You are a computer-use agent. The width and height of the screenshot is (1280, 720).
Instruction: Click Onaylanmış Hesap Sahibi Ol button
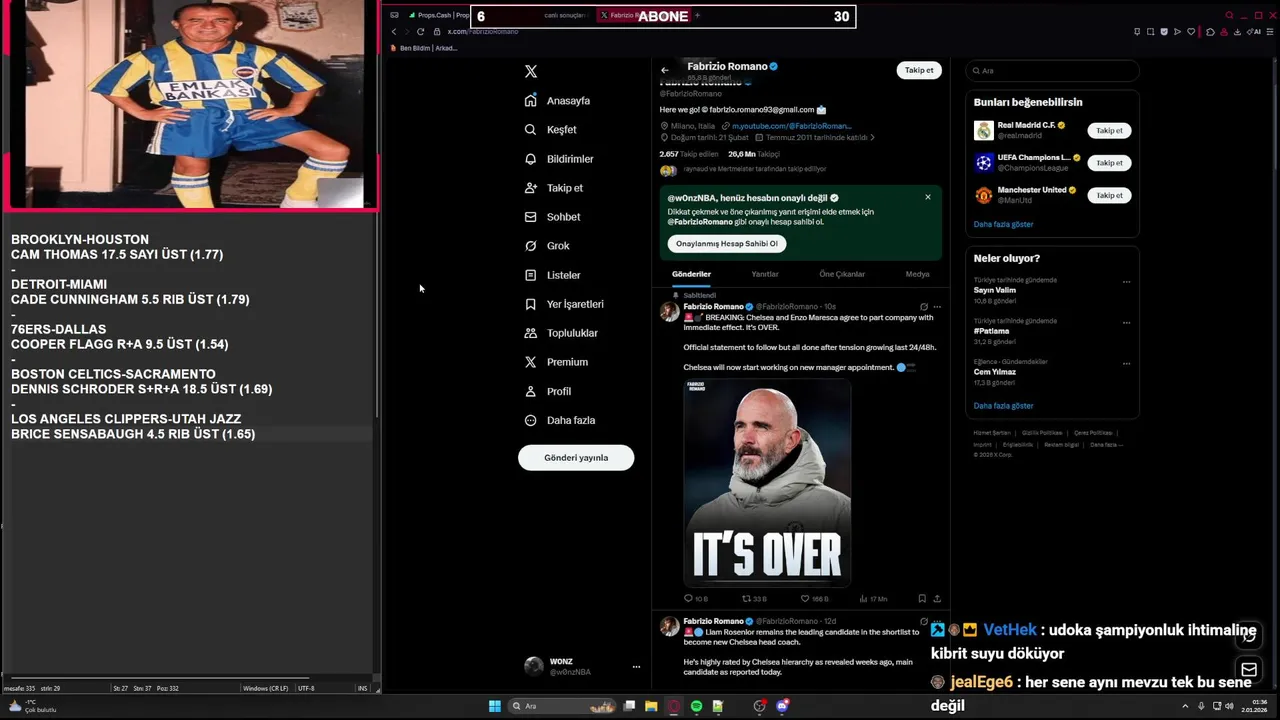click(x=727, y=244)
